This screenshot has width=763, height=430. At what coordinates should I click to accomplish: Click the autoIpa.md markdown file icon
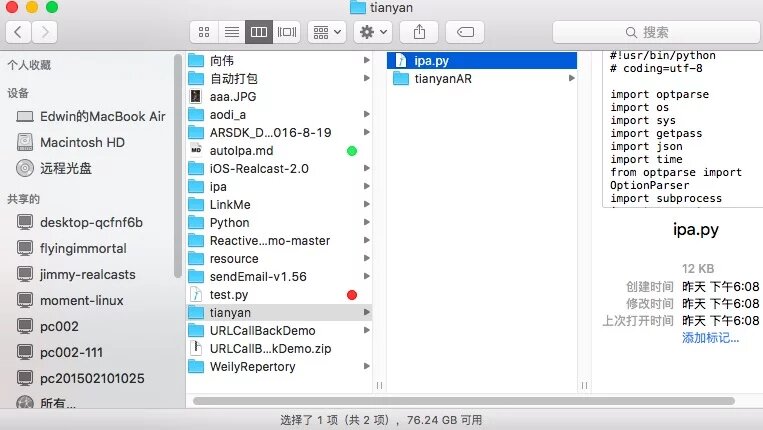(196, 150)
